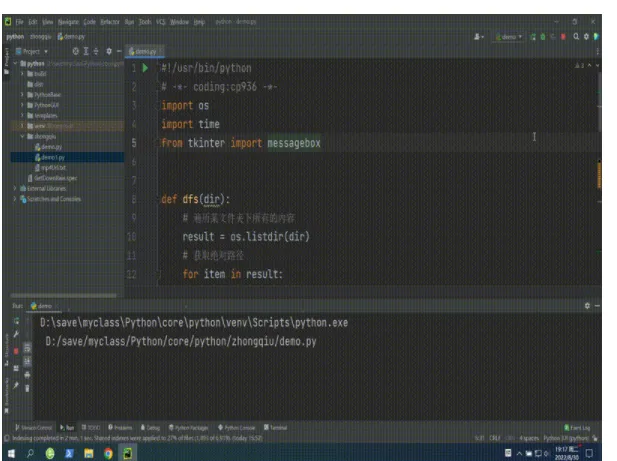The image size is (617, 461).
Task: Expand Scratches and Consoles node
Action: [x=15, y=199]
